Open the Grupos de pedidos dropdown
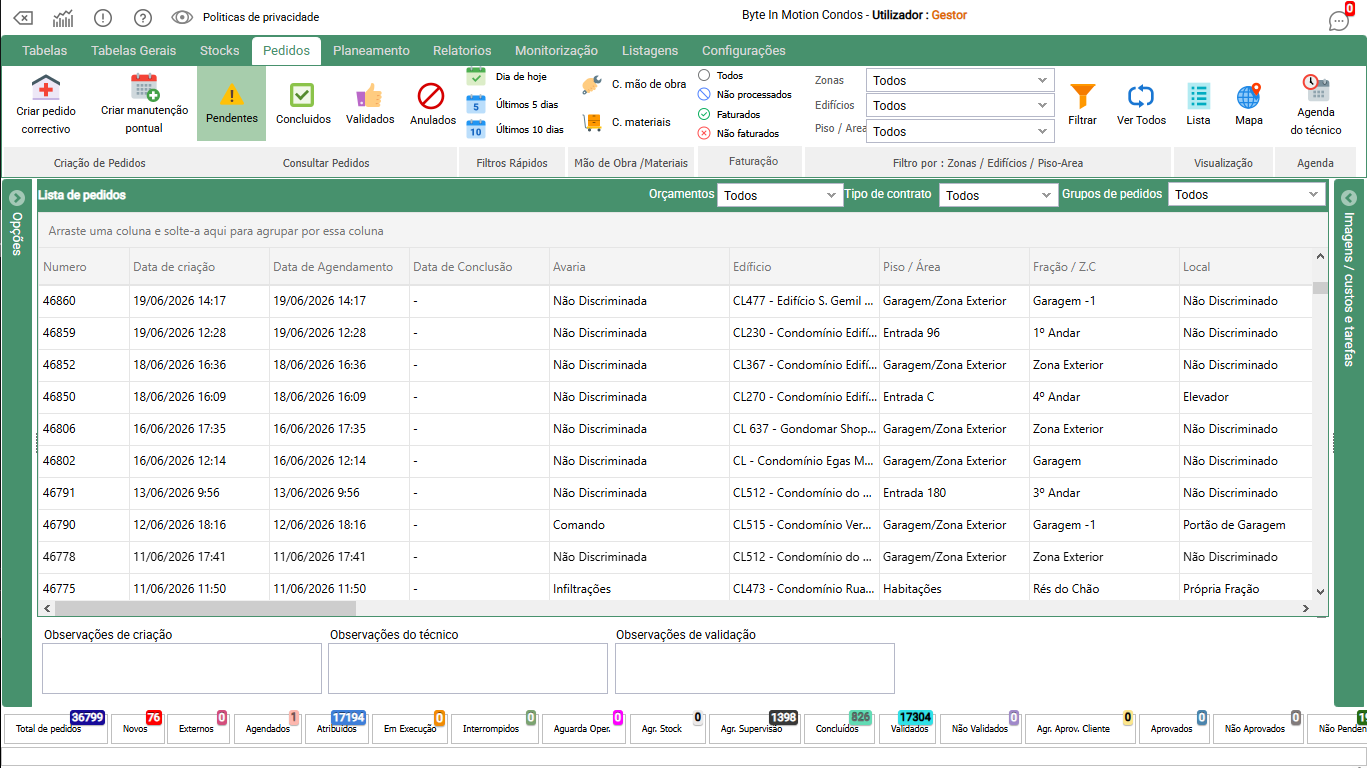This screenshot has height=768, width=1367. pyautogui.click(x=1247, y=195)
